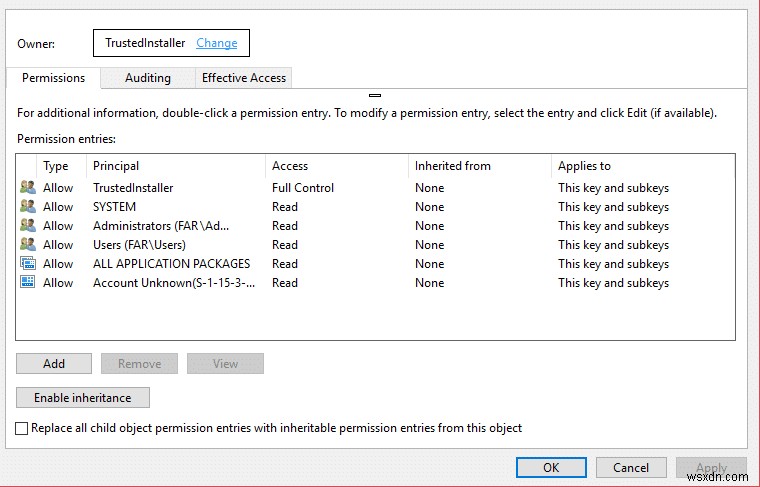Click the Enable inheritance button
The height and width of the screenshot is (487, 760).
click(x=82, y=397)
